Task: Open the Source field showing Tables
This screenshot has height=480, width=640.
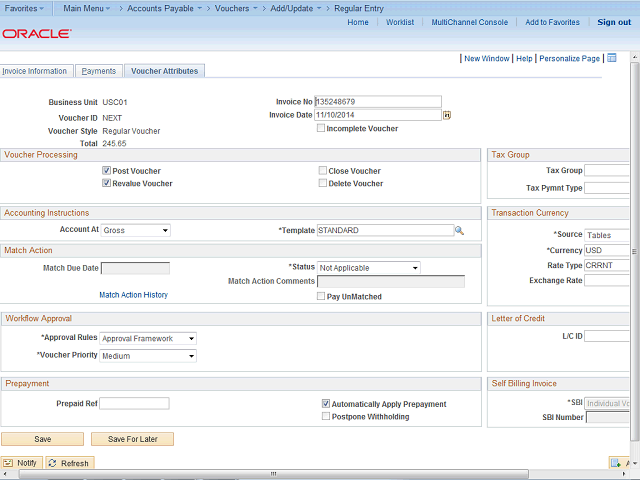Action: click(x=607, y=235)
